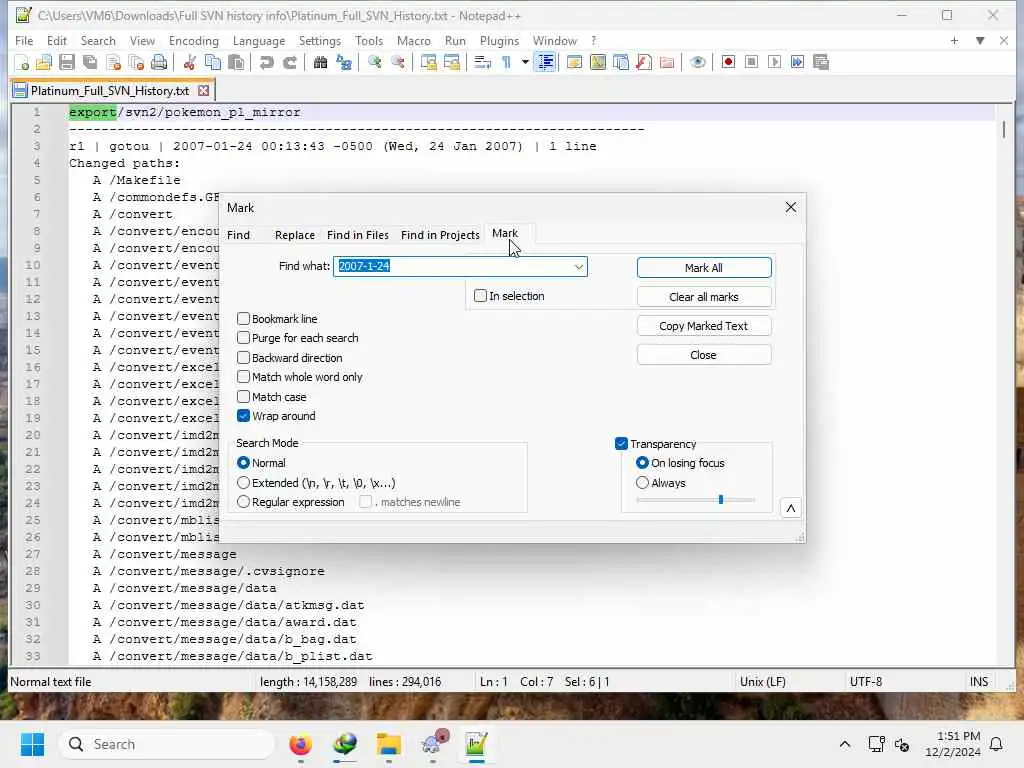
Task: Click the Find binoculars toolbar icon
Action: point(320,63)
